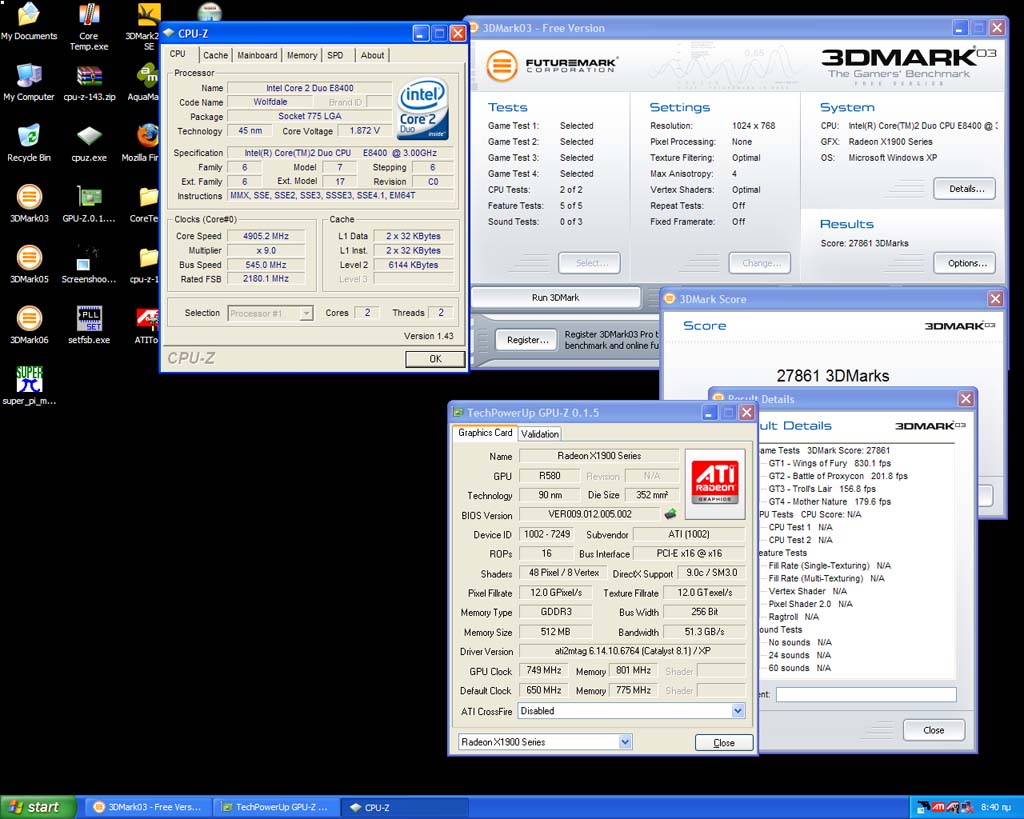Click the Start button on taskbar

tap(37, 807)
